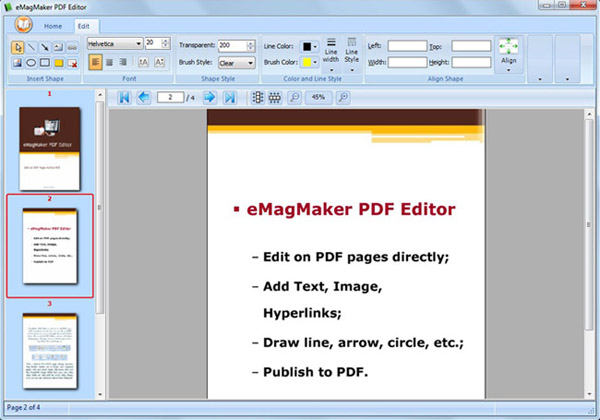The image size is (600, 420).
Task: Select the insert image tool
Action: point(17,62)
